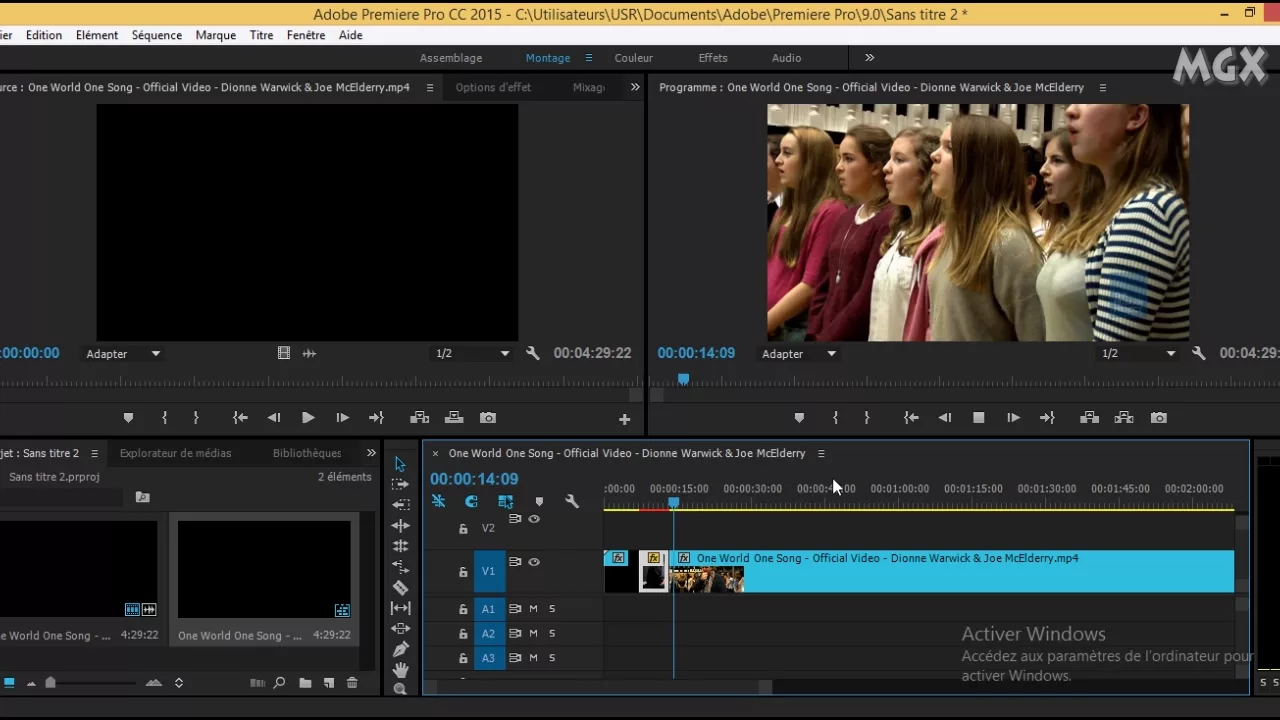Toggle sync lock on track A1
The width and height of the screenshot is (1280, 720).
pos(515,608)
